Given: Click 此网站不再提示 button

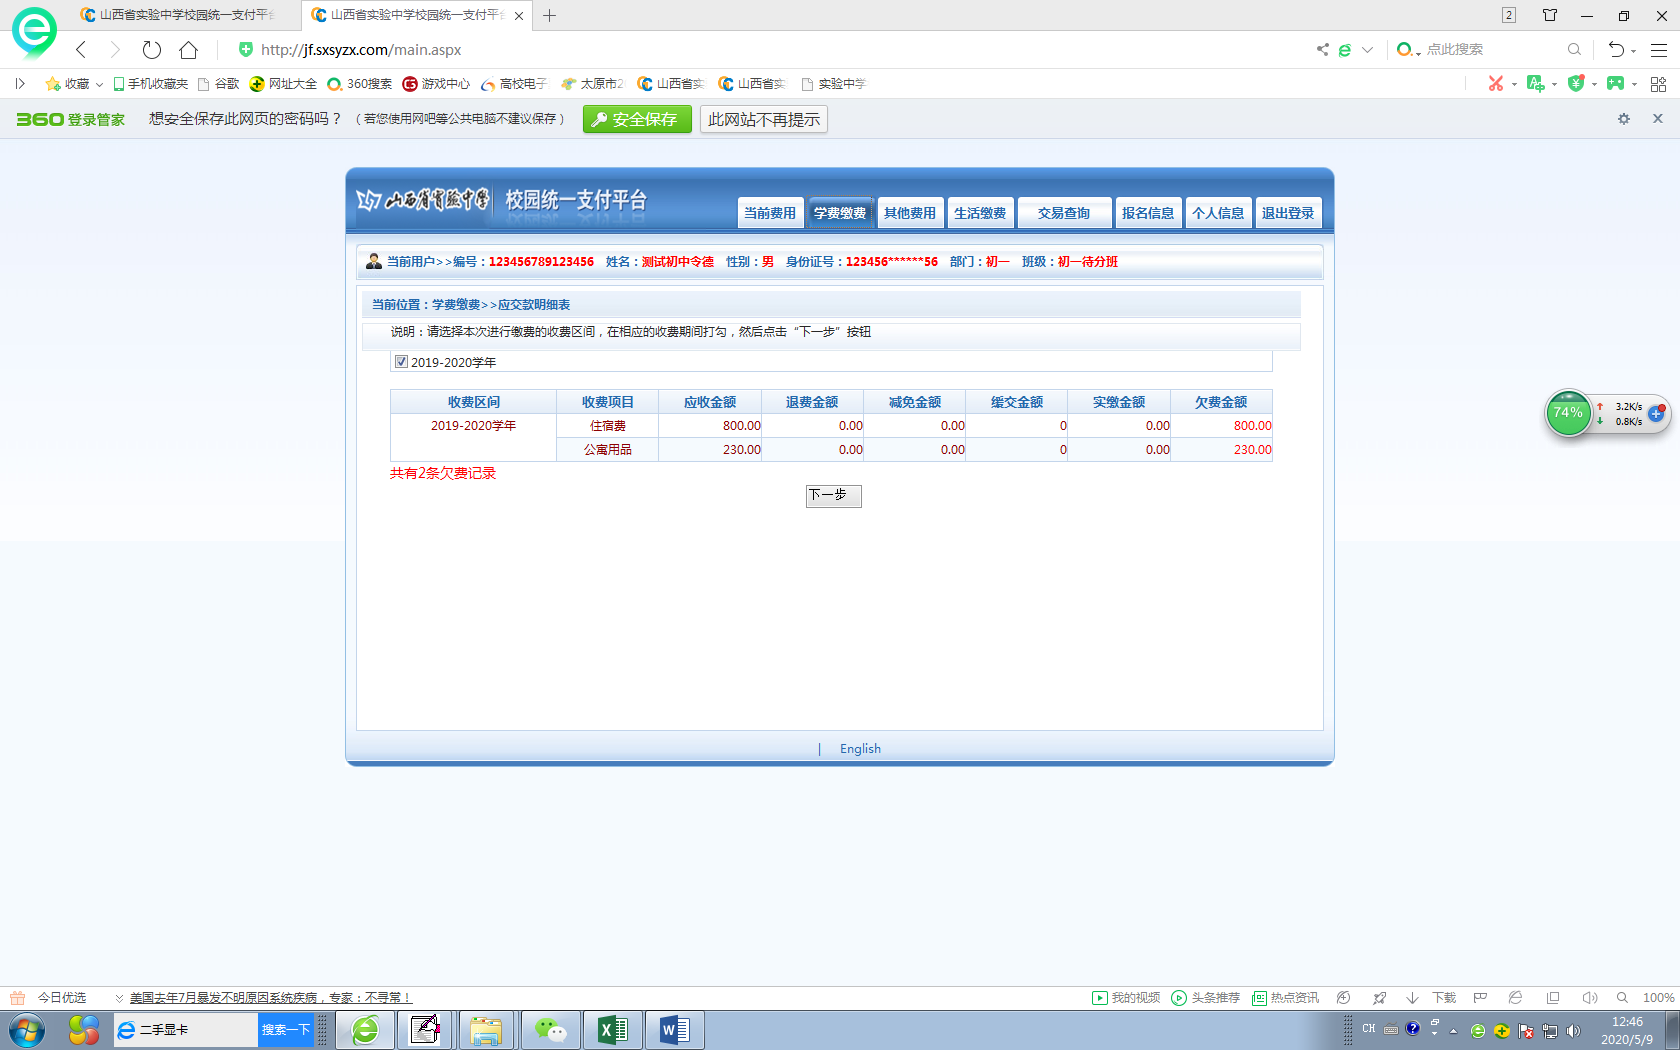Looking at the screenshot, I should coord(763,119).
